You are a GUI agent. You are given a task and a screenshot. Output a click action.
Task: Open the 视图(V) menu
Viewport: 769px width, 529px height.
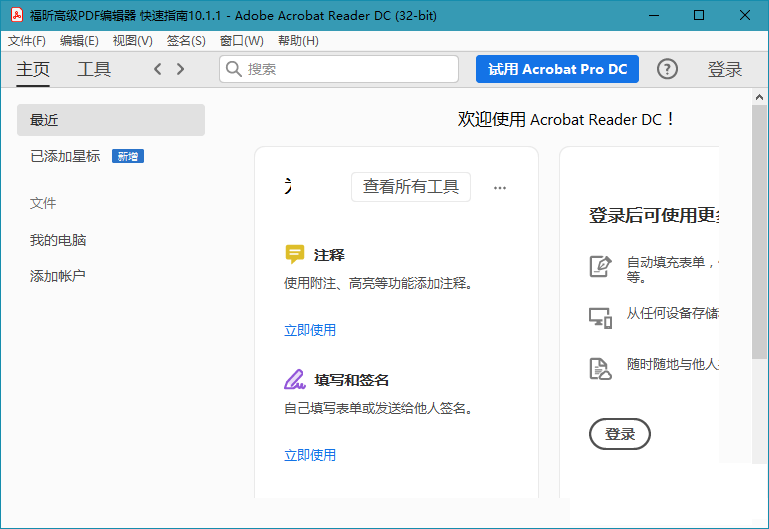132,41
